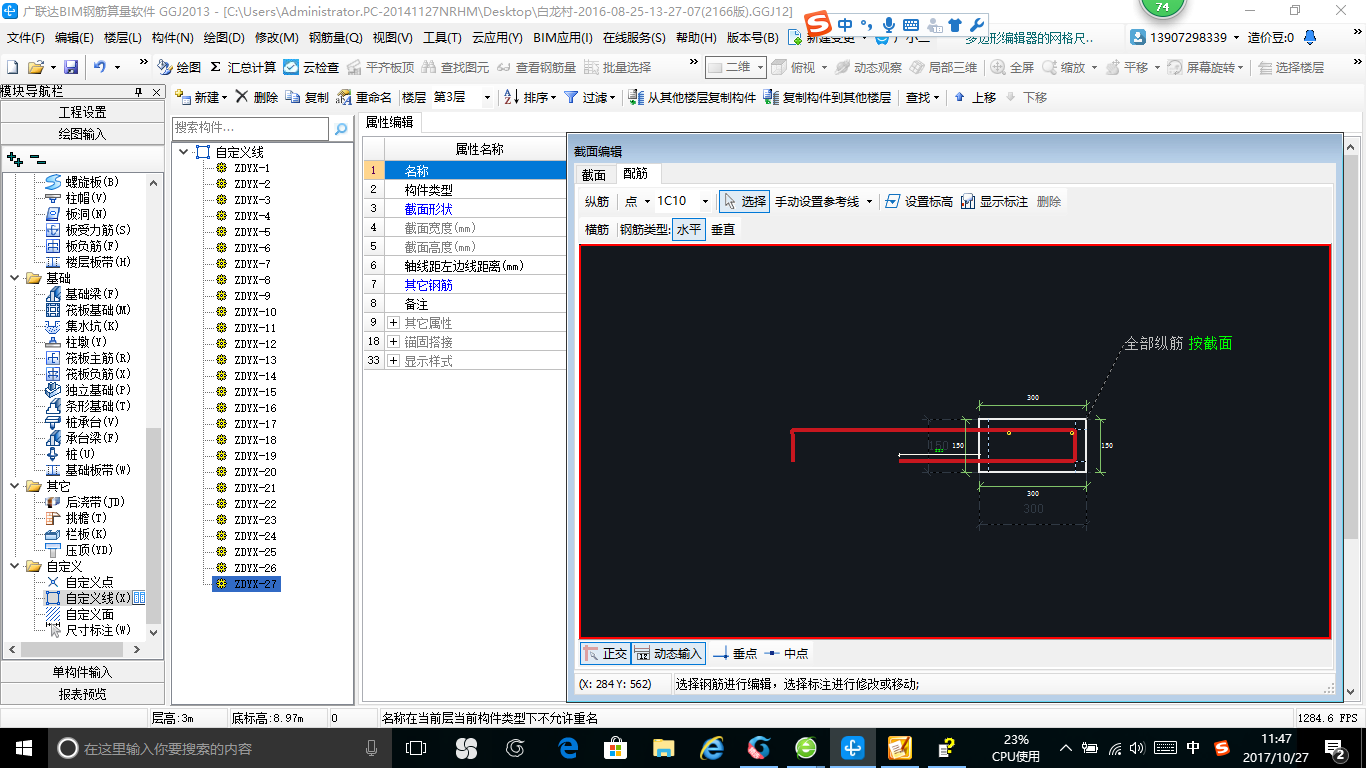Click 纵筋 longitudinal rebar button
The image size is (1366, 768).
coord(597,201)
